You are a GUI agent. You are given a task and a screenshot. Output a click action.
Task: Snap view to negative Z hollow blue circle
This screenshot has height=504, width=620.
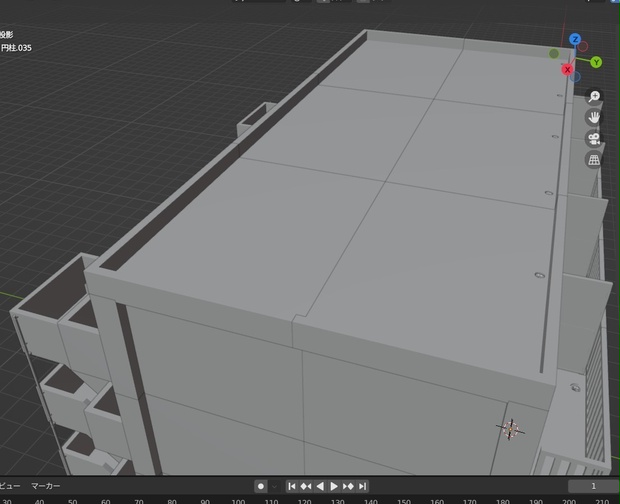(575, 77)
